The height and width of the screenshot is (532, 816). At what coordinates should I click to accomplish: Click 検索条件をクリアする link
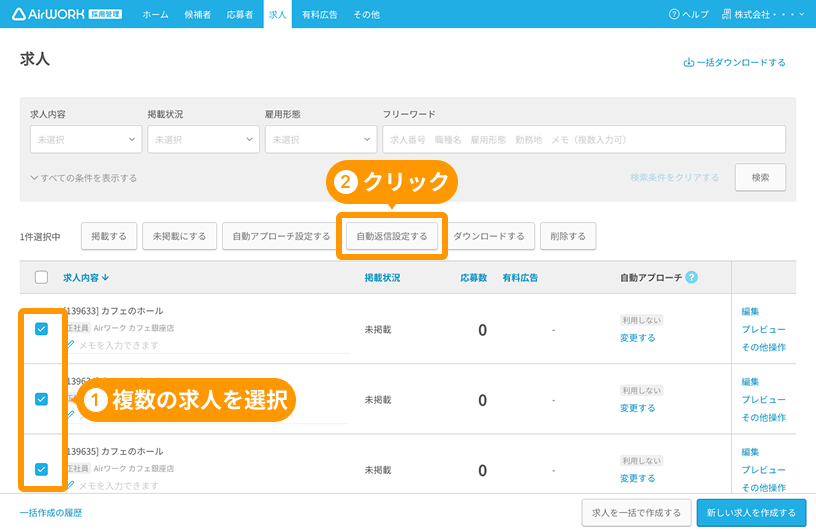[674, 178]
